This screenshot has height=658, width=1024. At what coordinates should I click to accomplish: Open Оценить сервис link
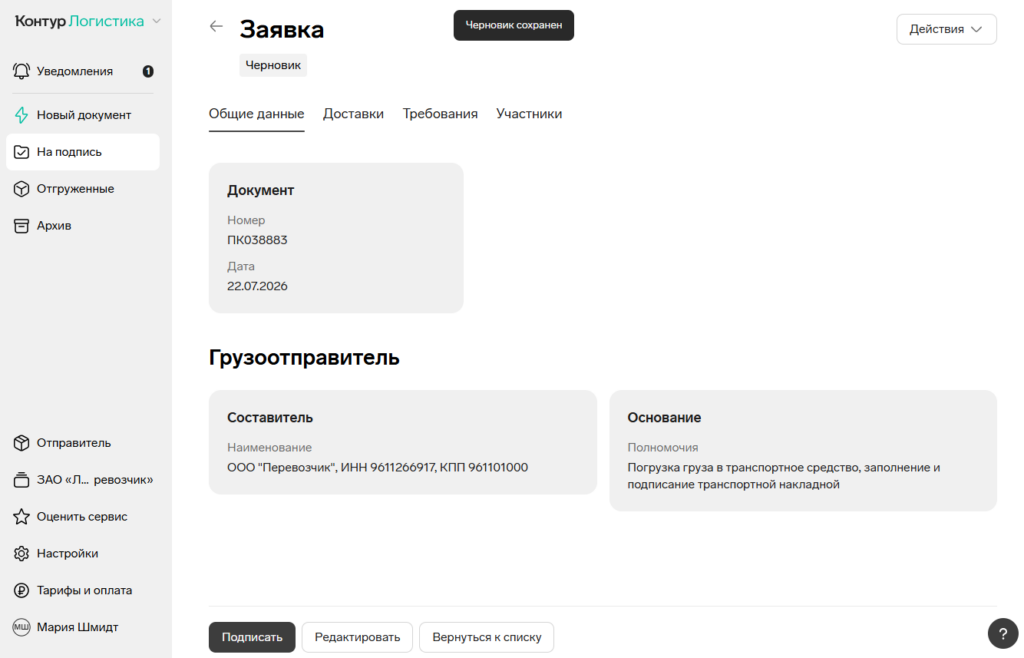coord(83,516)
